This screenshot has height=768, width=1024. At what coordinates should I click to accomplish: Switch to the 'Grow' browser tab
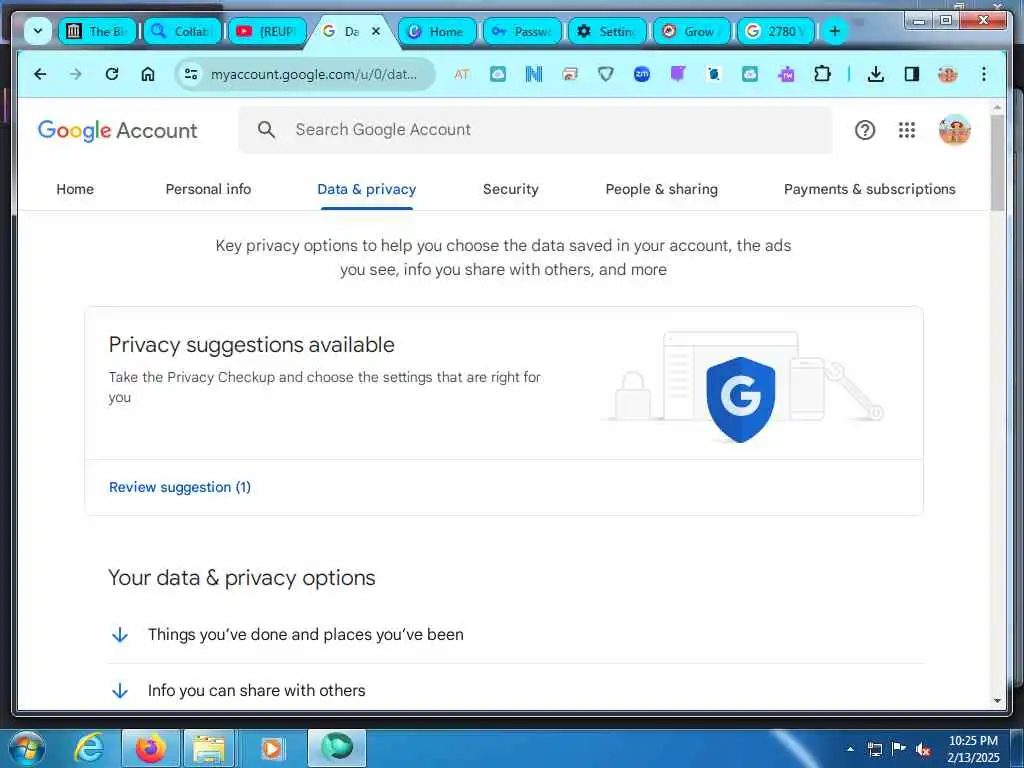coord(692,31)
